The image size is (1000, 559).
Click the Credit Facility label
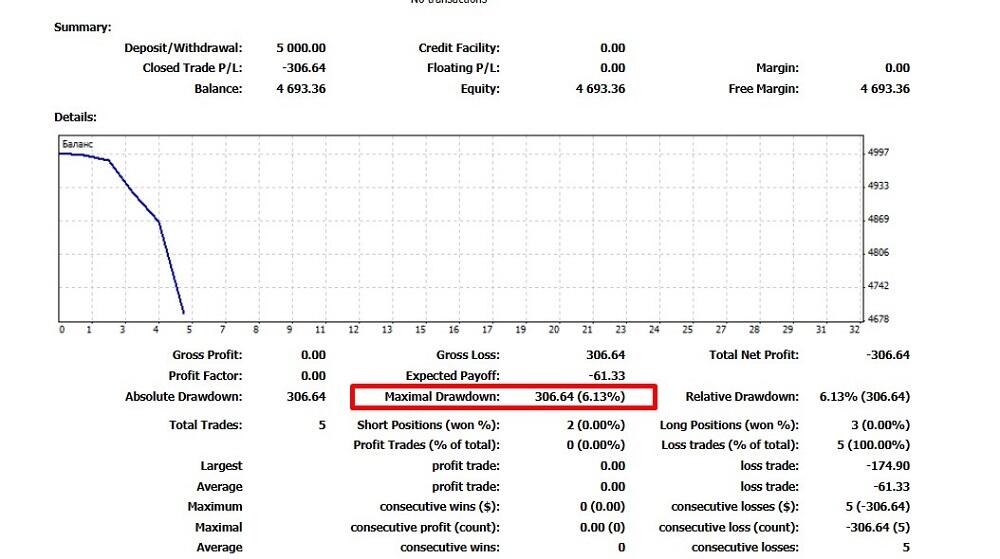point(459,48)
